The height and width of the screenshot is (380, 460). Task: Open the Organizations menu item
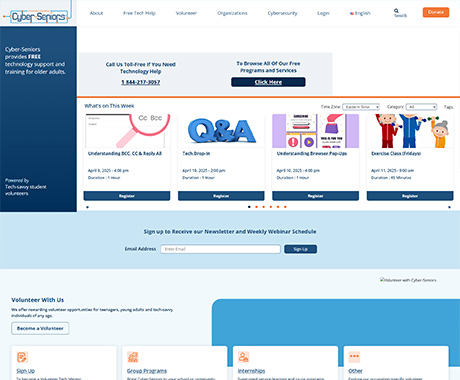232,13
